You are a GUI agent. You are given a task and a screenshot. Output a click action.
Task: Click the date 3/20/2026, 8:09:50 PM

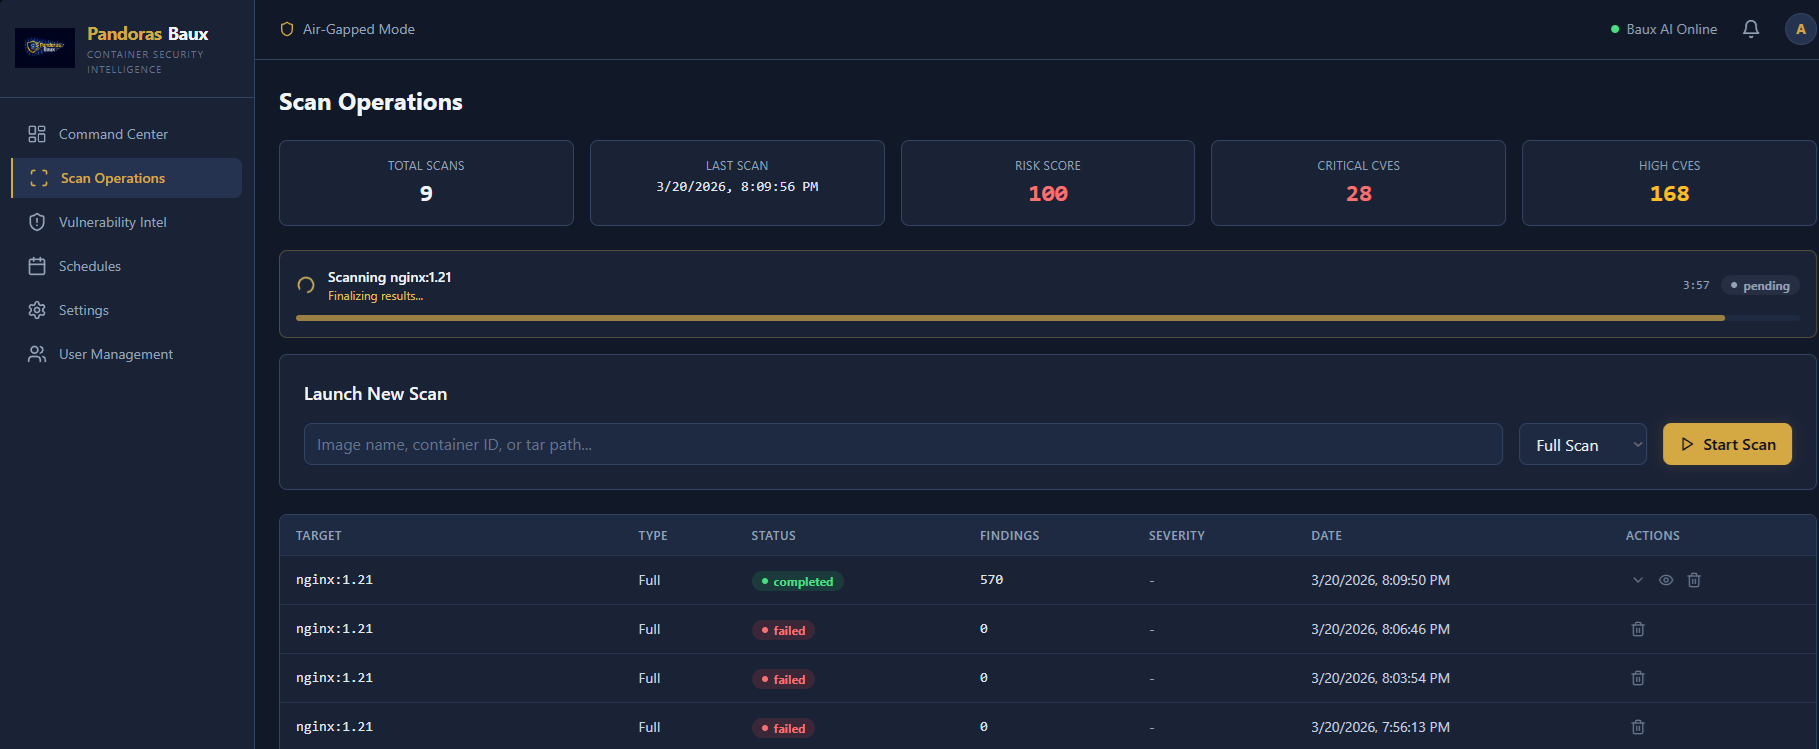click(x=1381, y=580)
